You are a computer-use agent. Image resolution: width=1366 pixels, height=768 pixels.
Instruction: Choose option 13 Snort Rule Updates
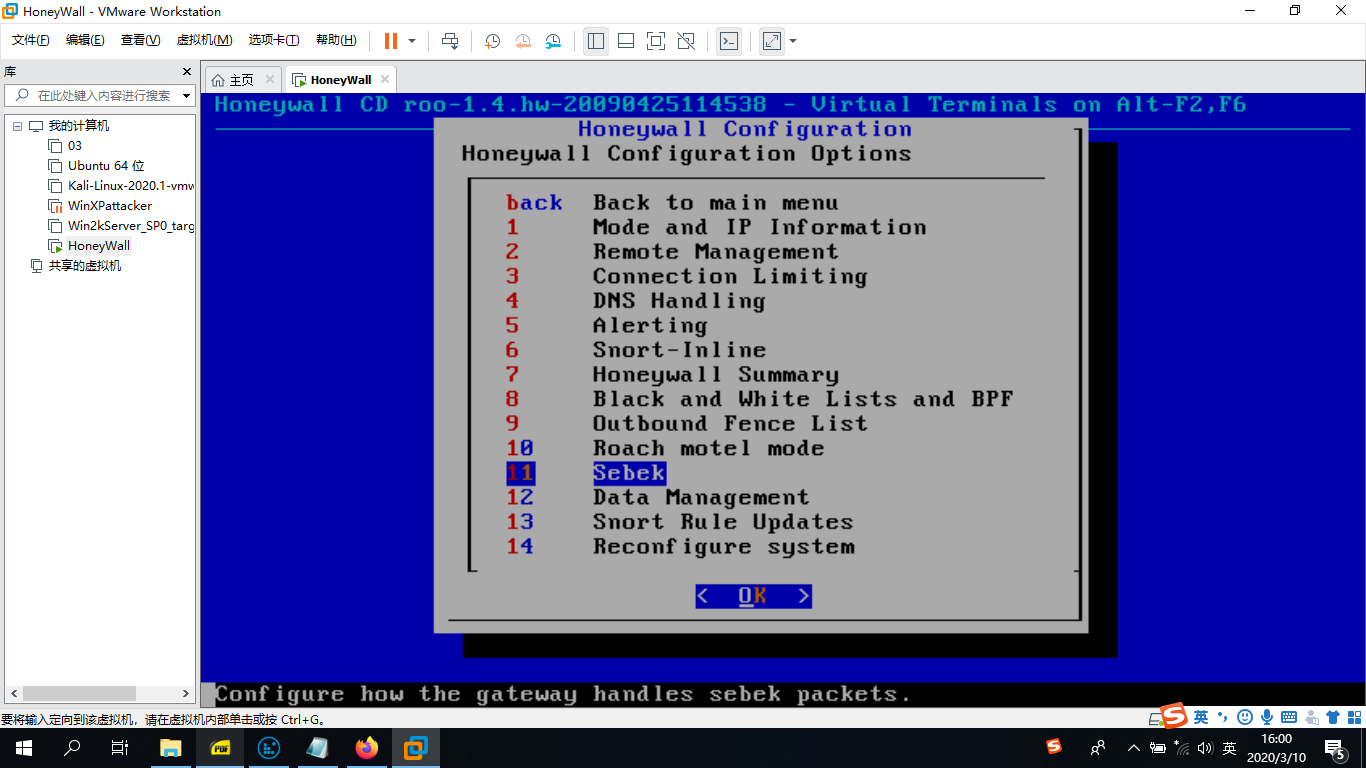coord(679,522)
